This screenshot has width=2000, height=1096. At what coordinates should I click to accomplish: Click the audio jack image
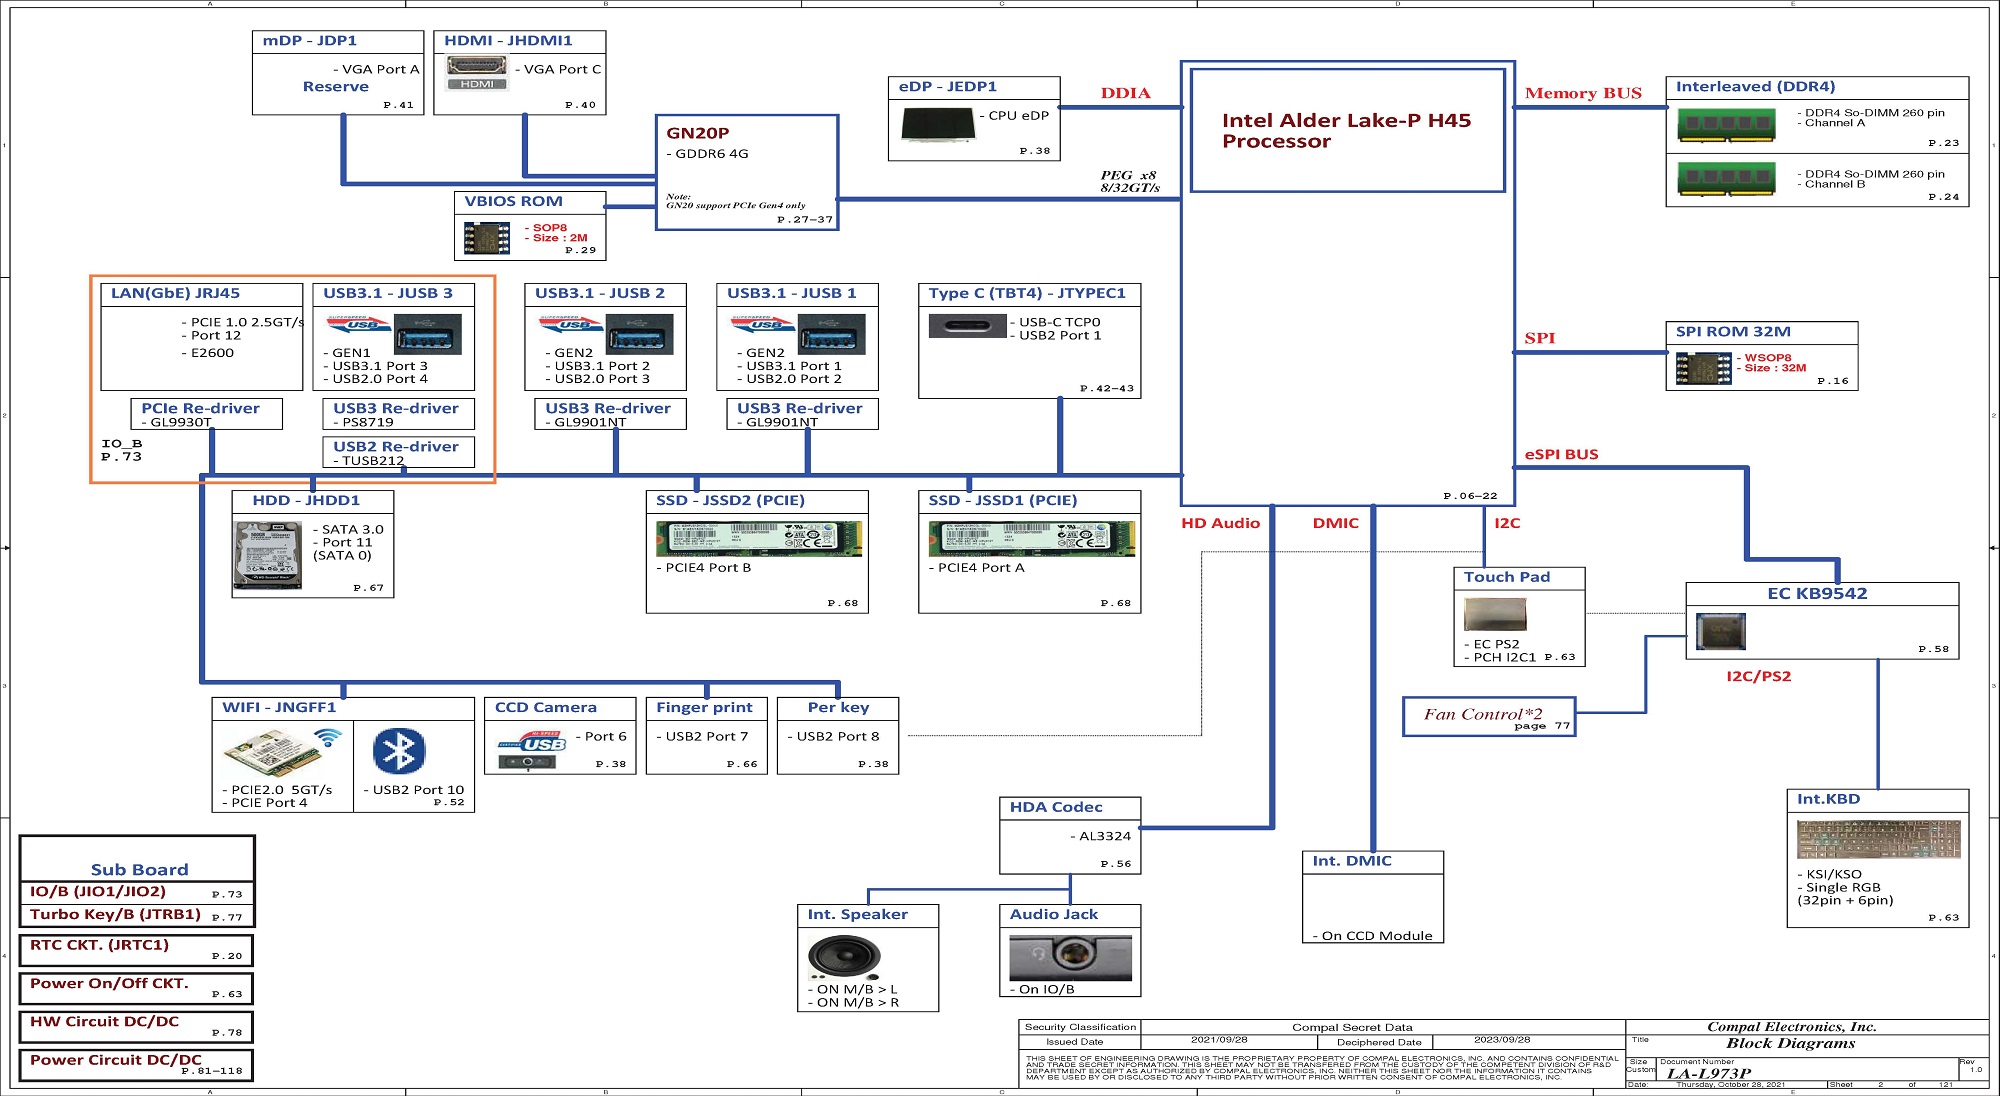point(1070,958)
